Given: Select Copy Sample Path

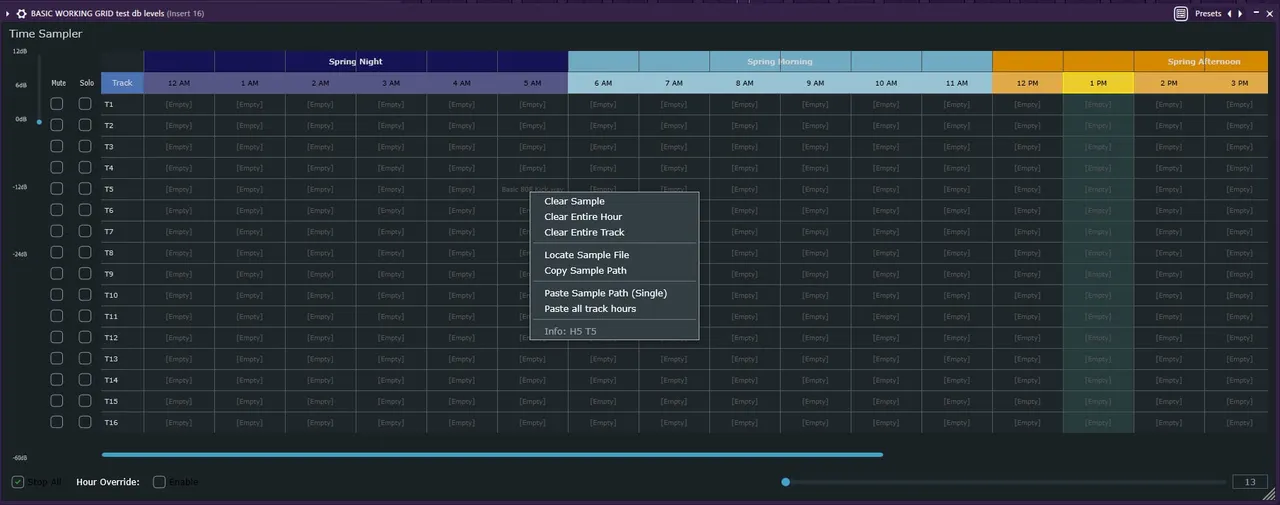Looking at the screenshot, I should tap(614, 271).
